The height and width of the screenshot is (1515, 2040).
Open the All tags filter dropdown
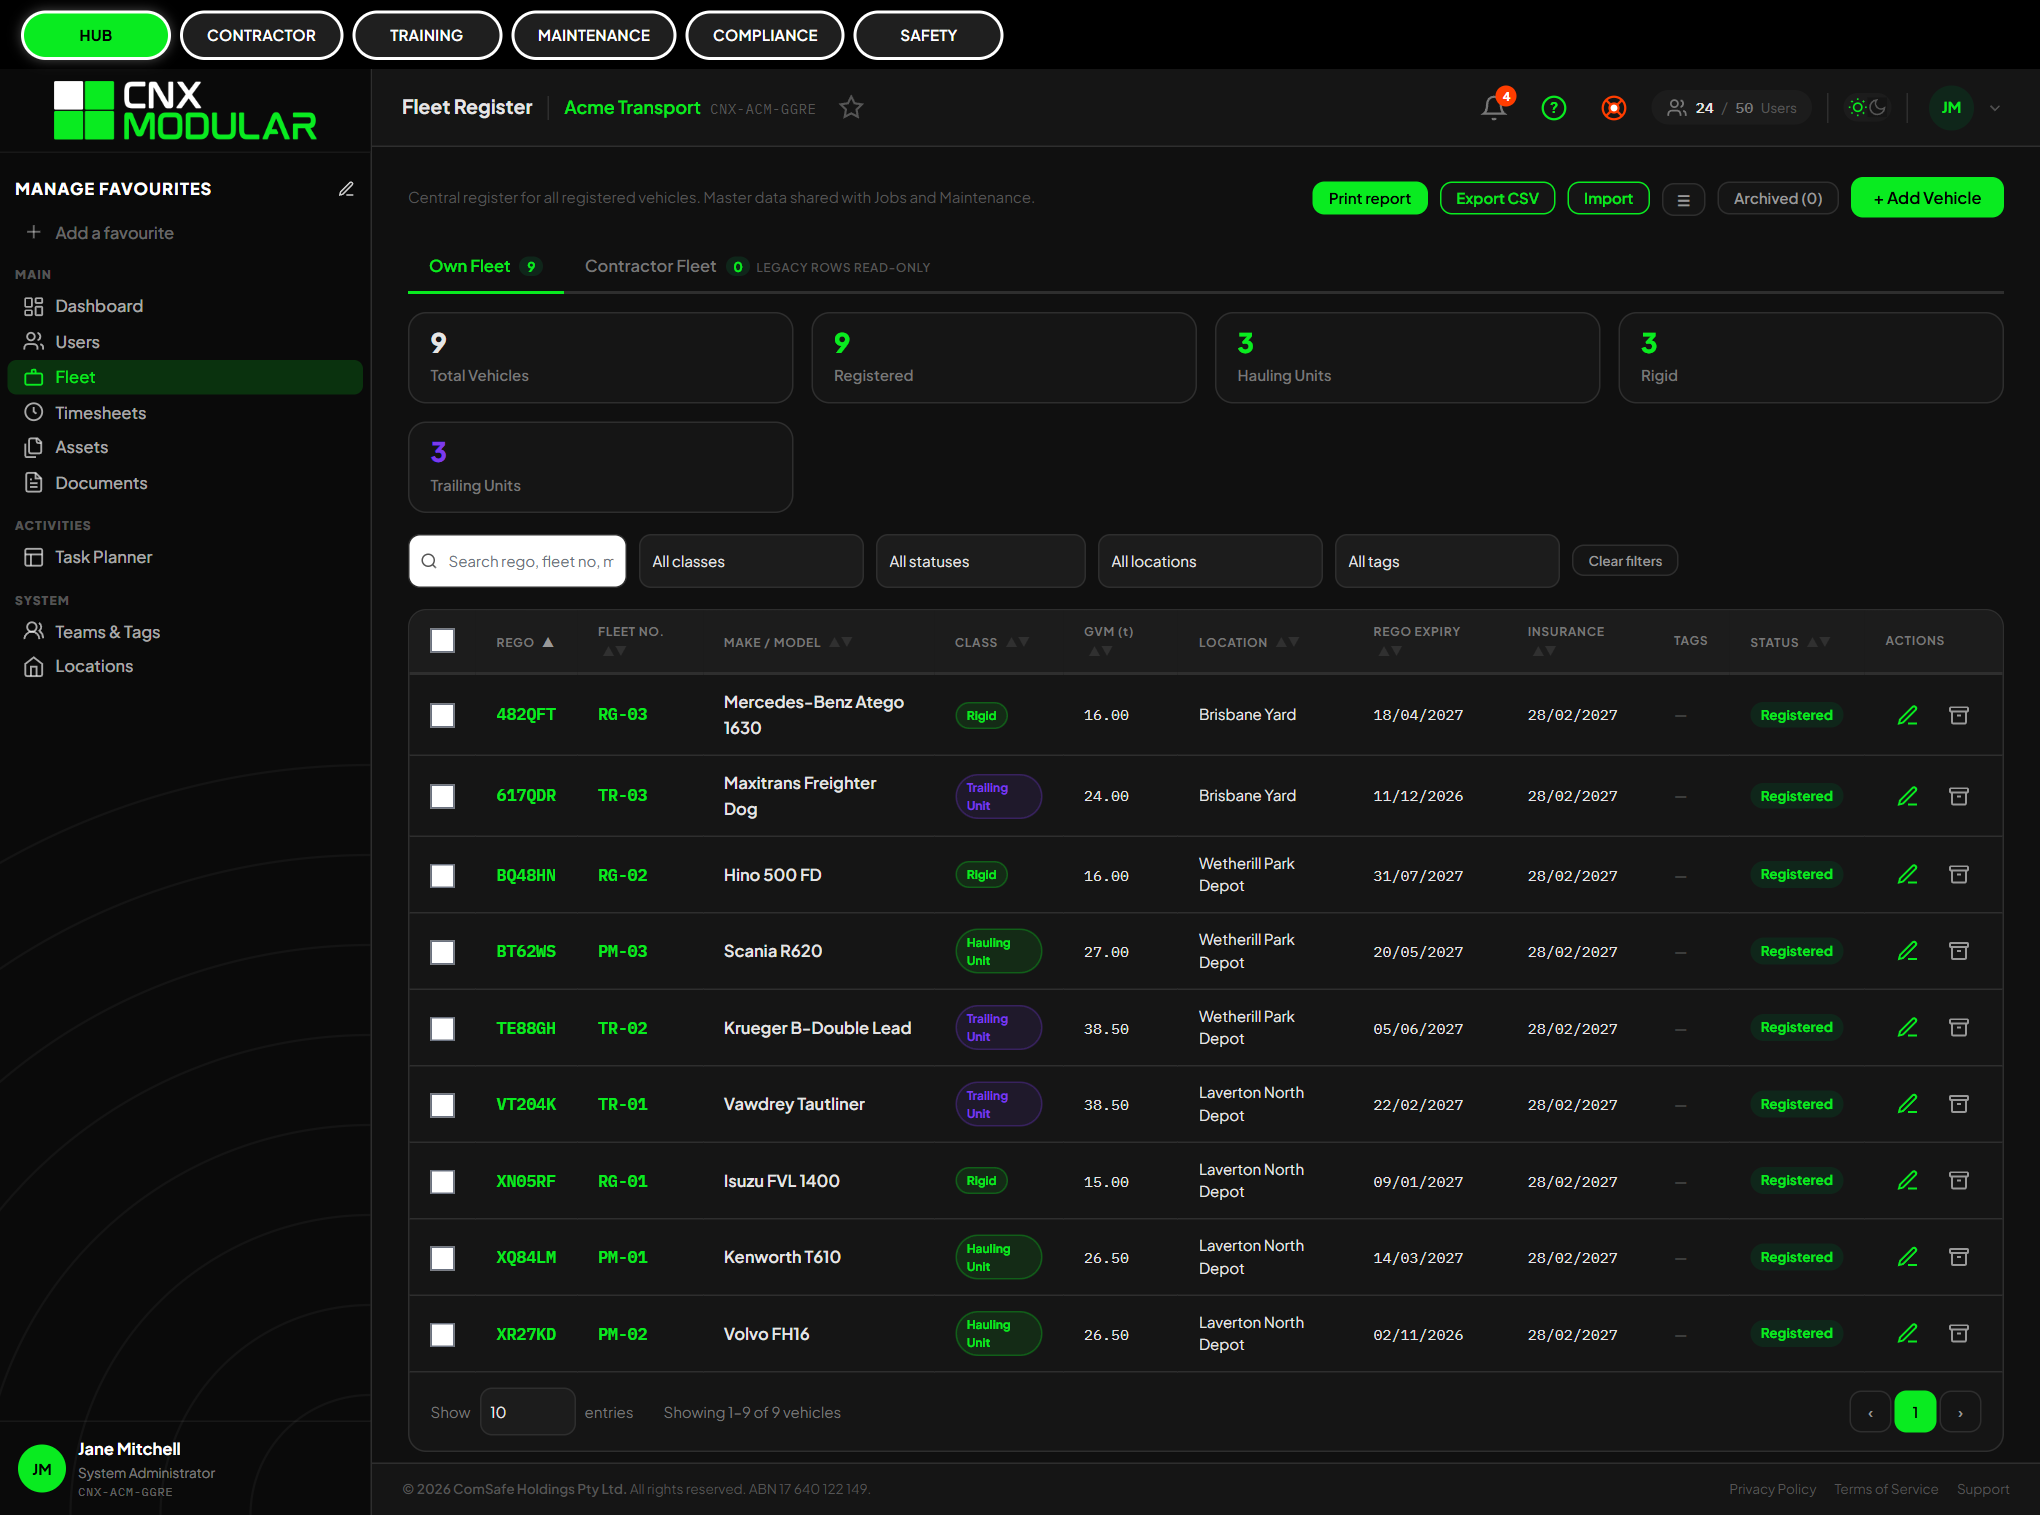click(1446, 561)
